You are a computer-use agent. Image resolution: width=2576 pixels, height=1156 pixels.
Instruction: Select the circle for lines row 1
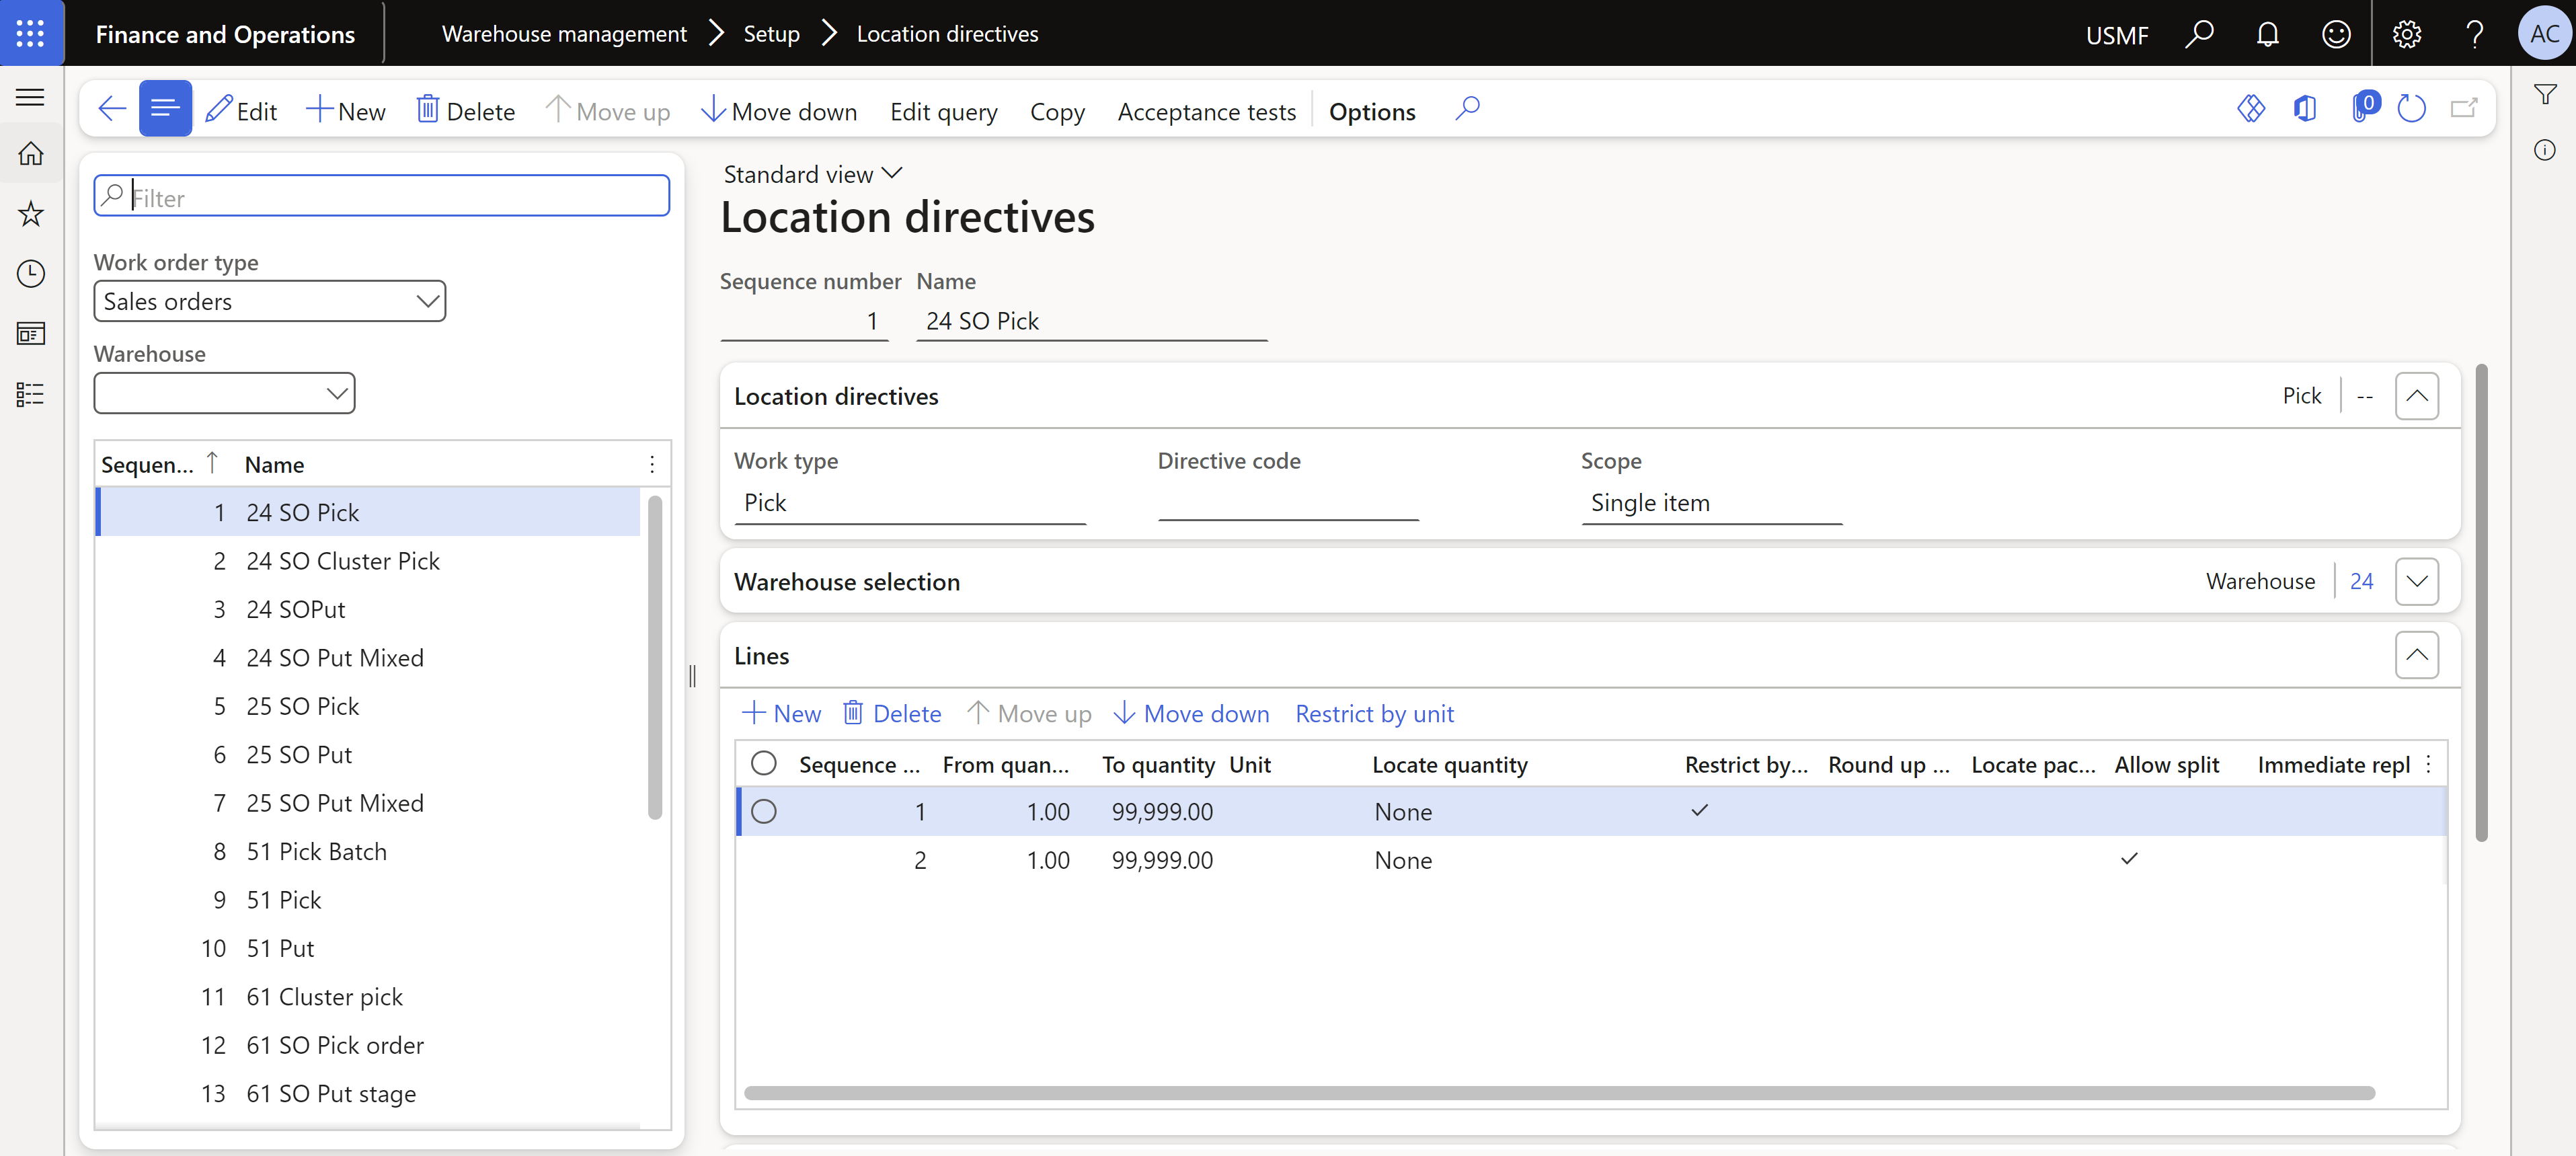tap(764, 811)
